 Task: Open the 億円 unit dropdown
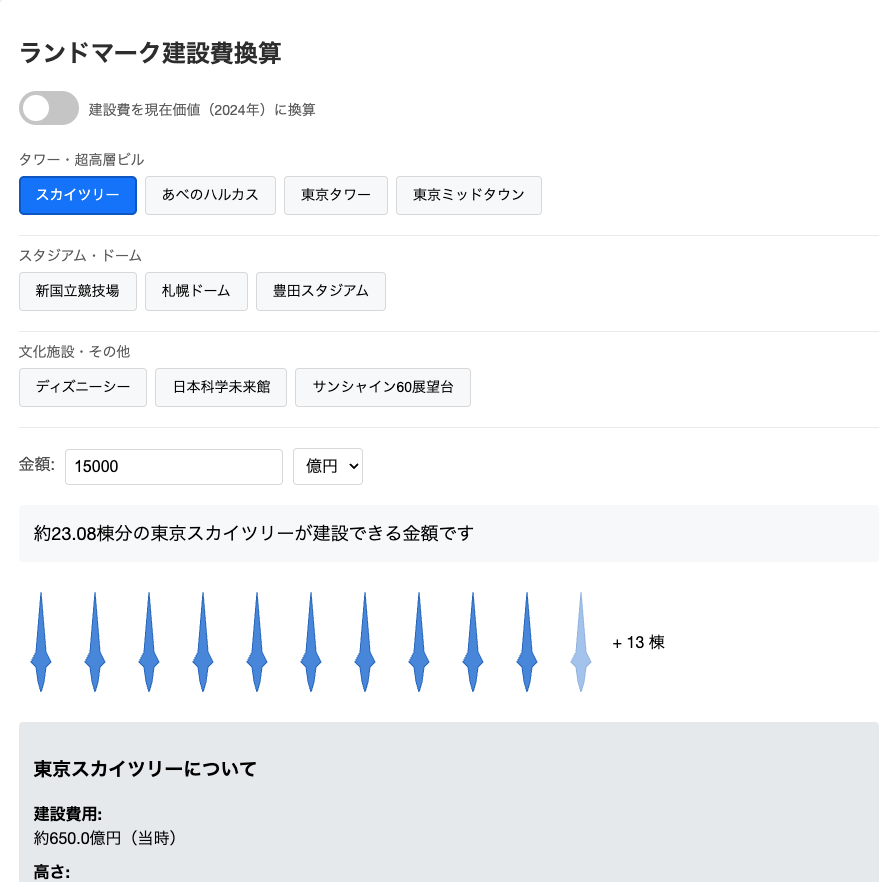(x=328, y=467)
